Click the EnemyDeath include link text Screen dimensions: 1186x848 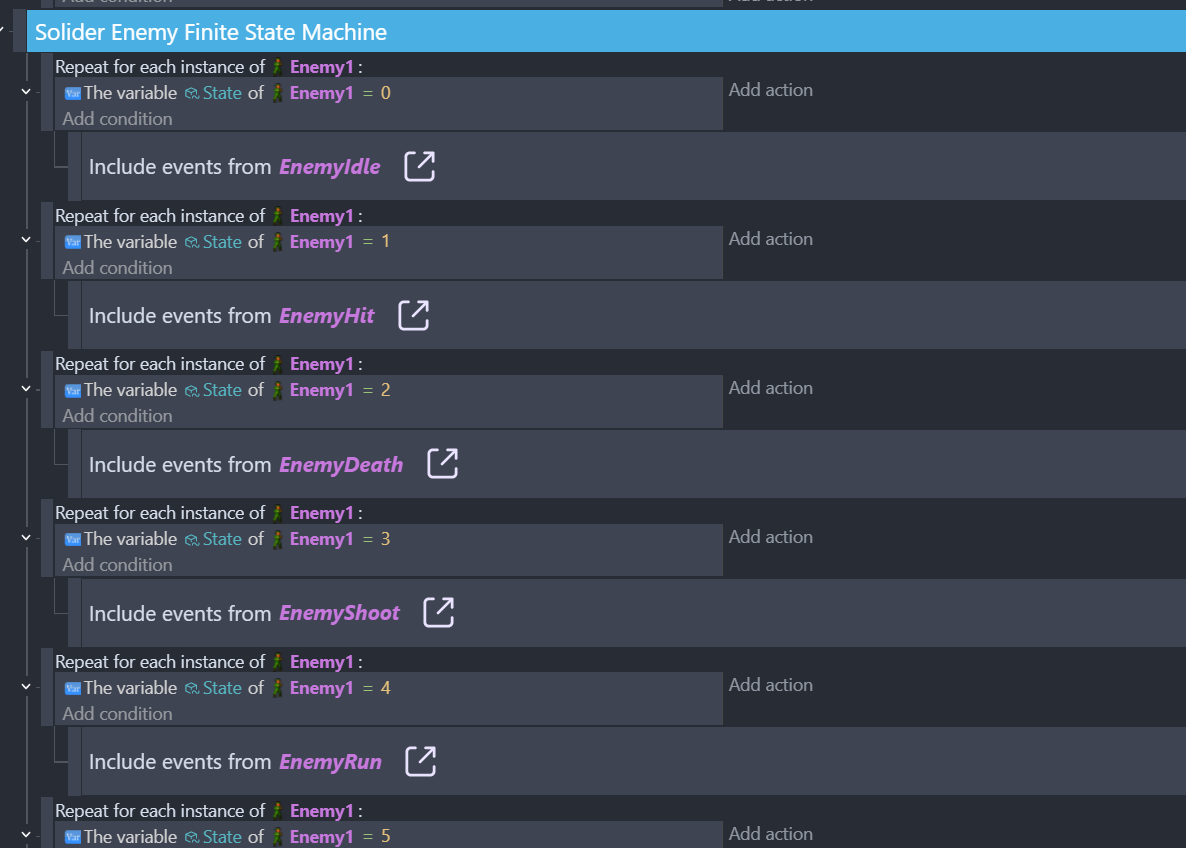[x=341, y=465]
